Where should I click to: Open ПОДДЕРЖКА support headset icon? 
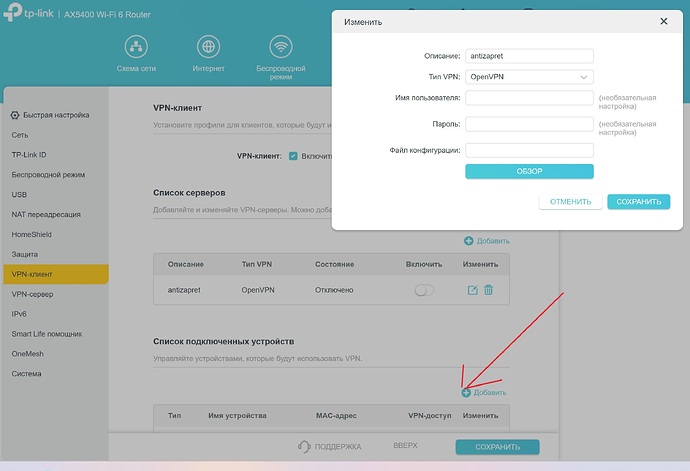[306, 446]
